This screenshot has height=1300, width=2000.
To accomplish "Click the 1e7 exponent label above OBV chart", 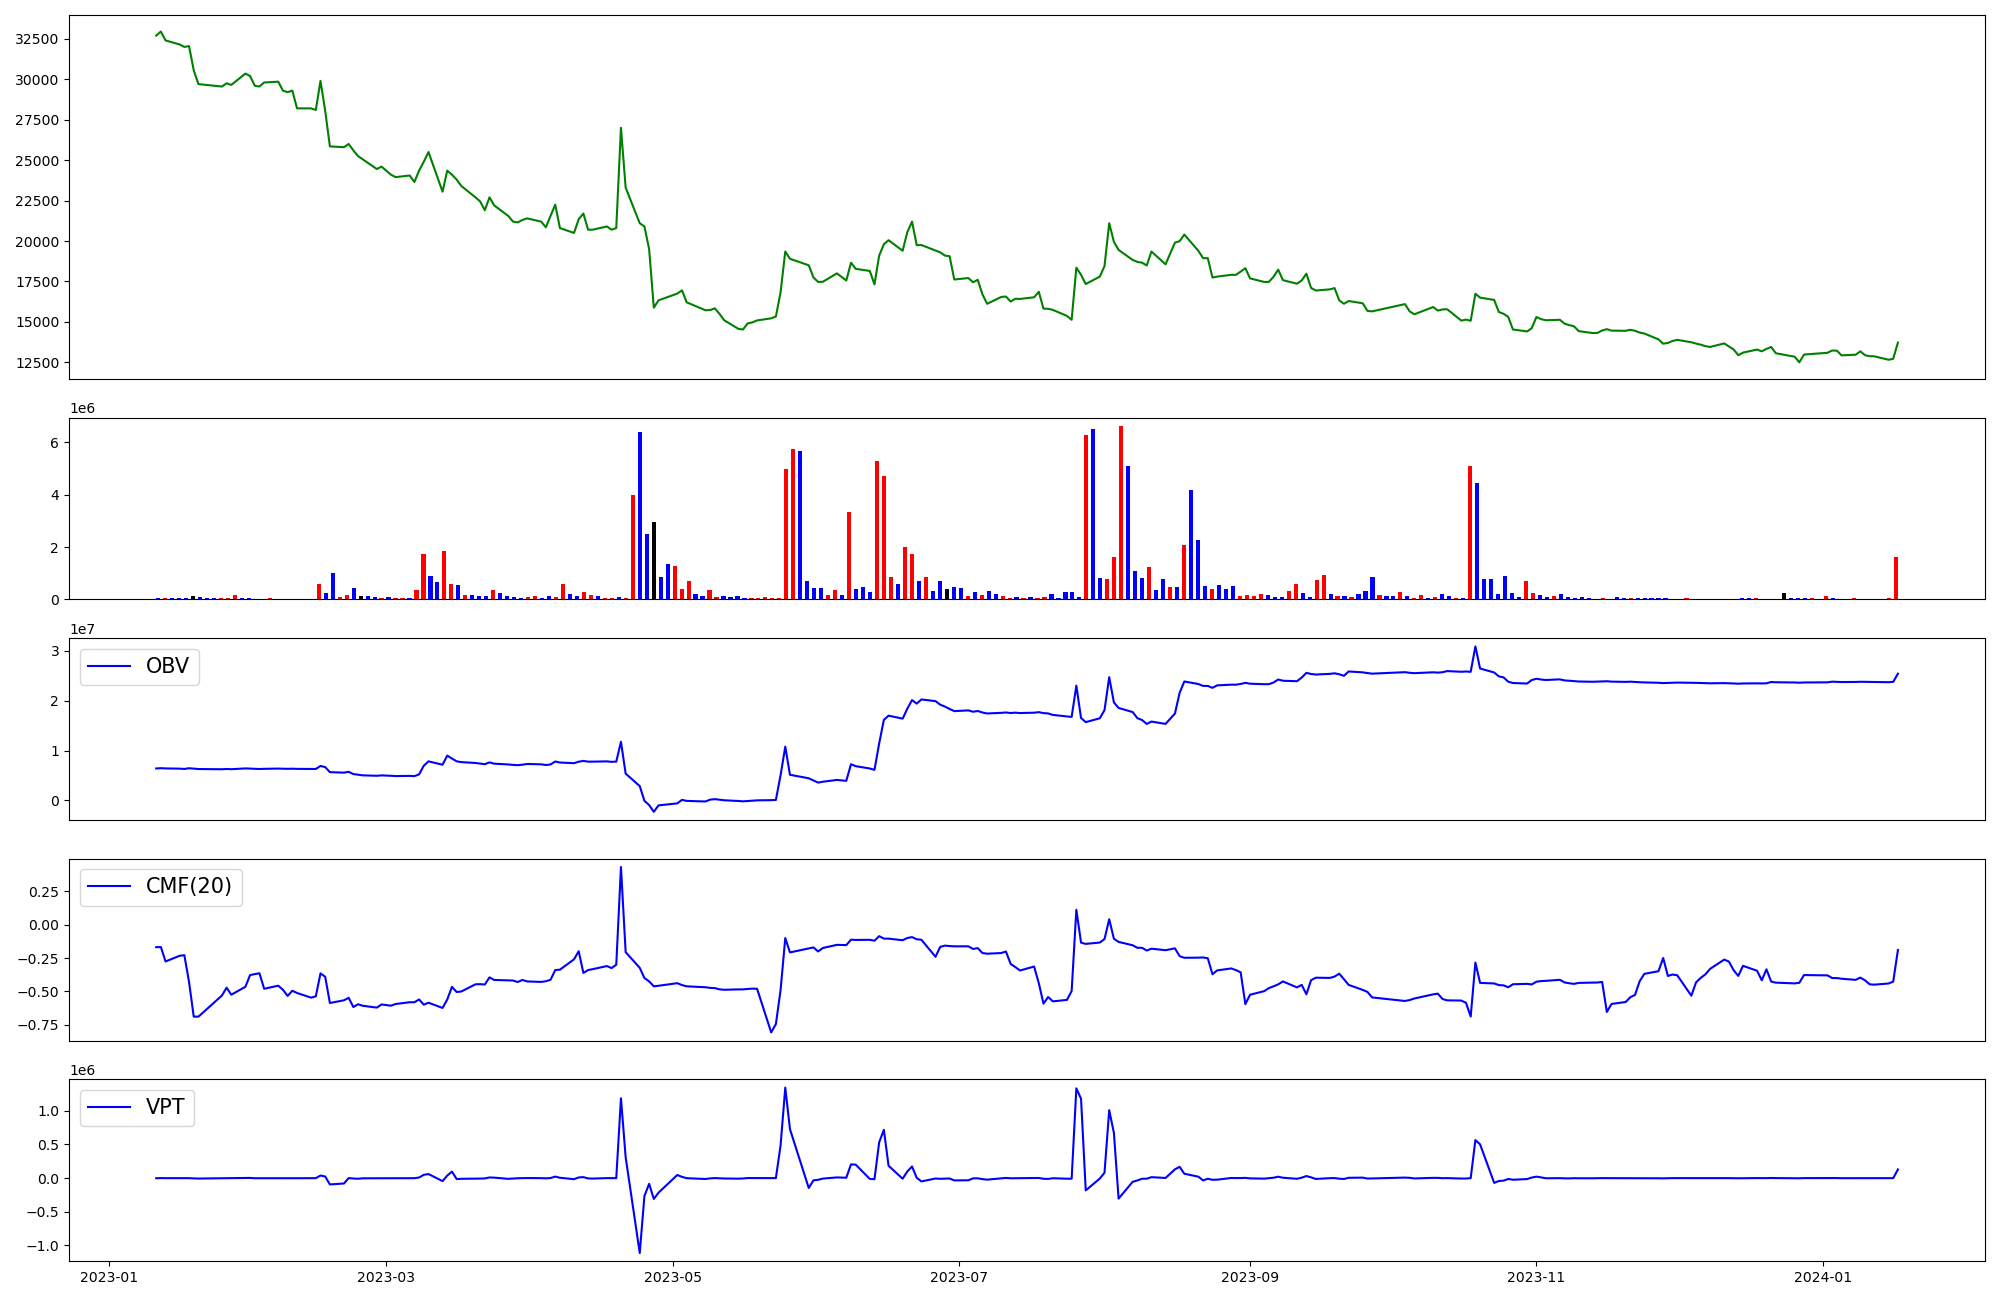I will [x=82, y=629].
